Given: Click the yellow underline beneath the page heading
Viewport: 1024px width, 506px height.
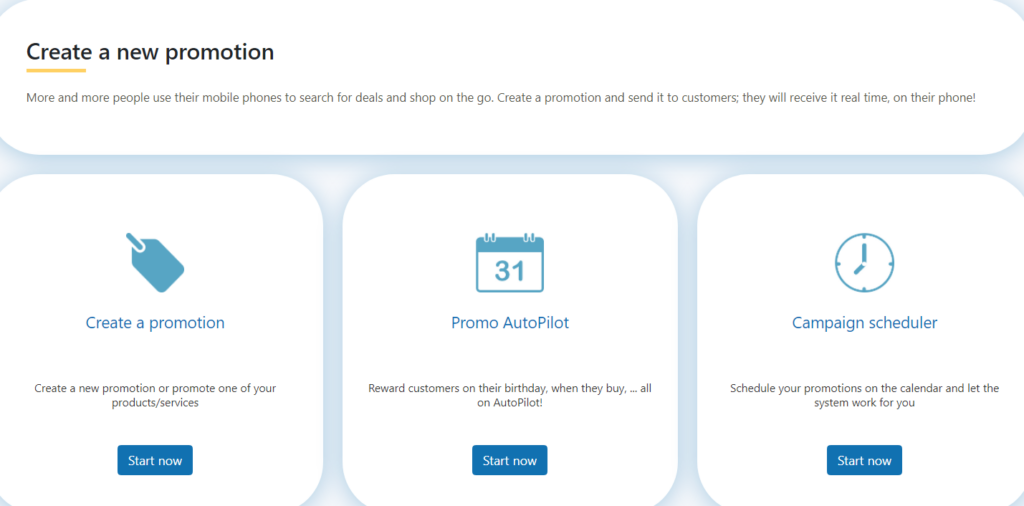Looking at the screenshot, I should [x=56, y=71].
